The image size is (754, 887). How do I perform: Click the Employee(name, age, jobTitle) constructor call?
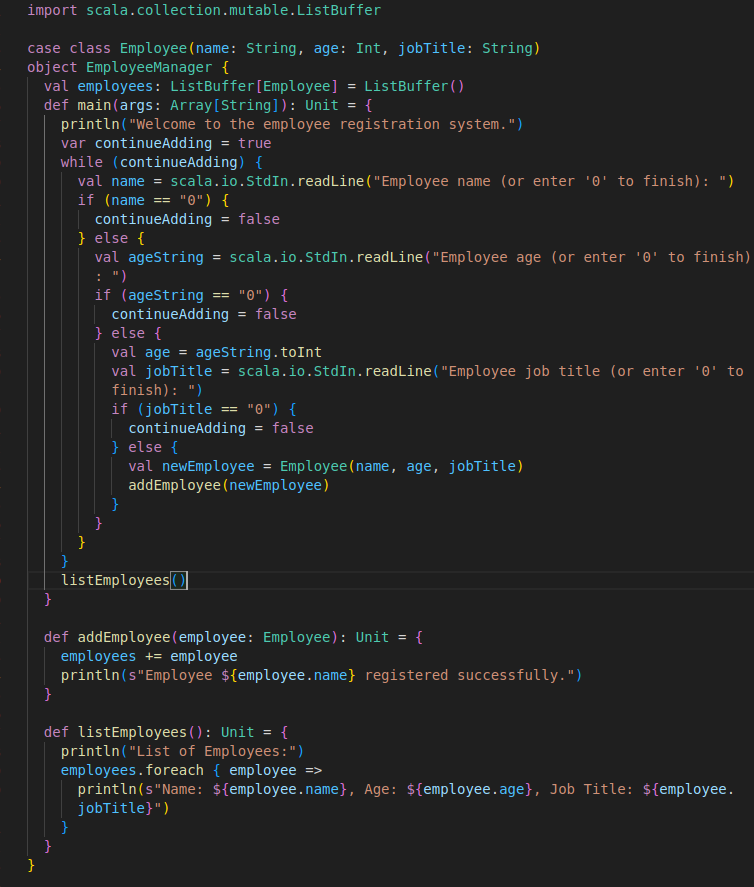[x=401, y=466]
